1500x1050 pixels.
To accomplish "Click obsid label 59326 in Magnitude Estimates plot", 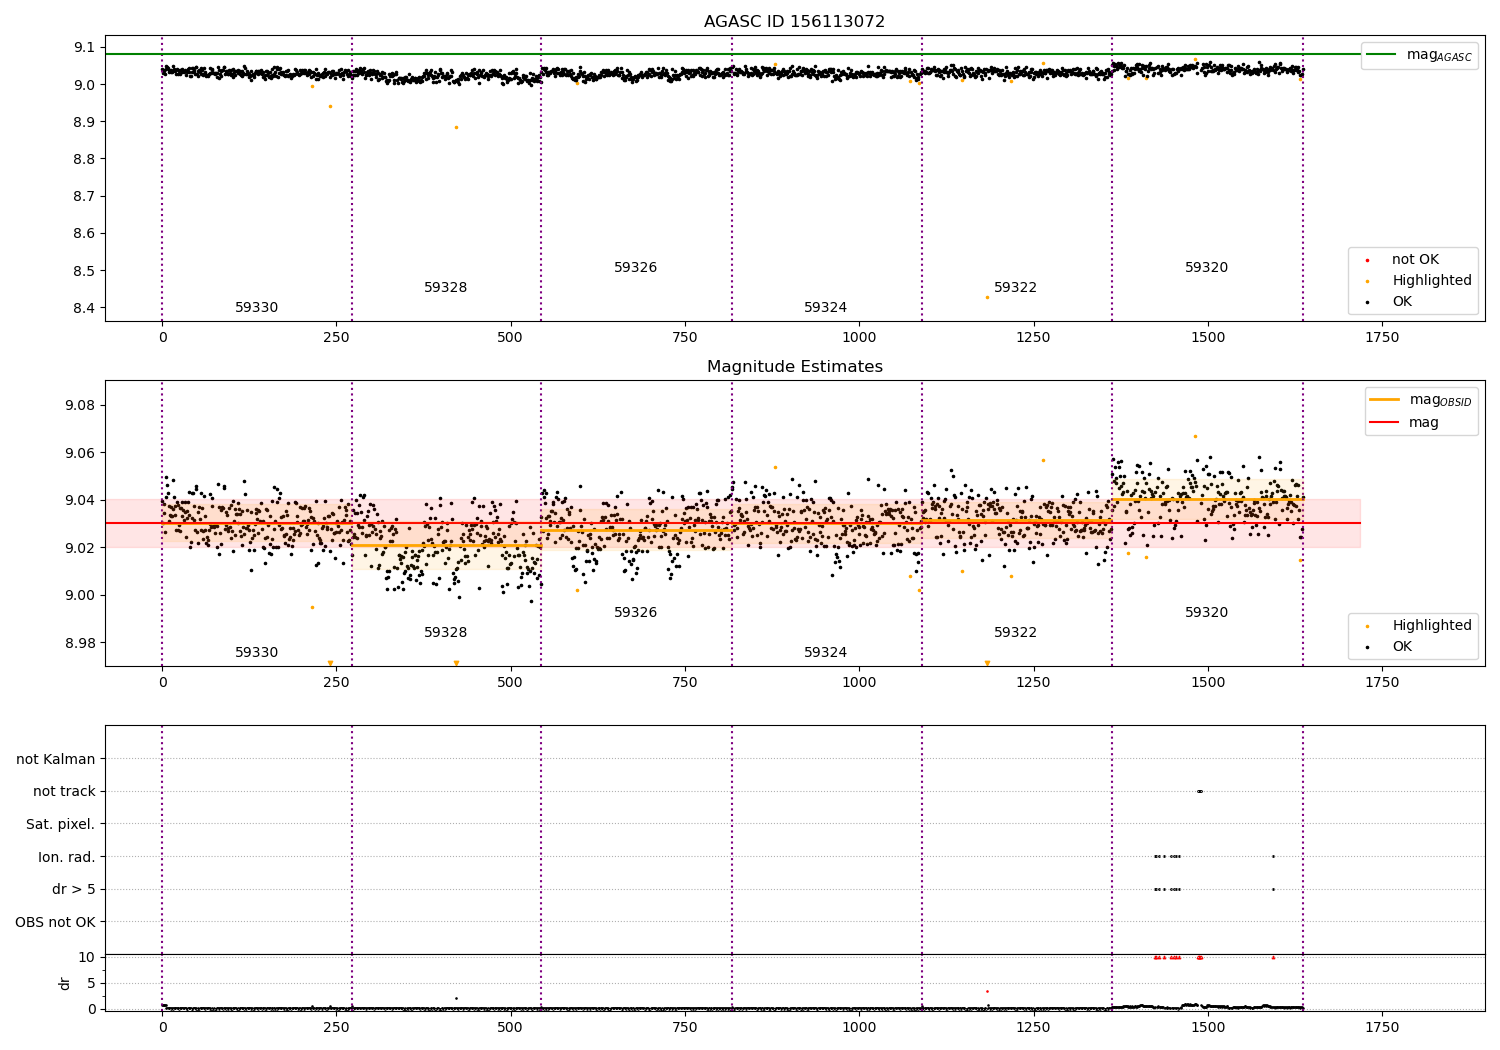I will [635, 613].
